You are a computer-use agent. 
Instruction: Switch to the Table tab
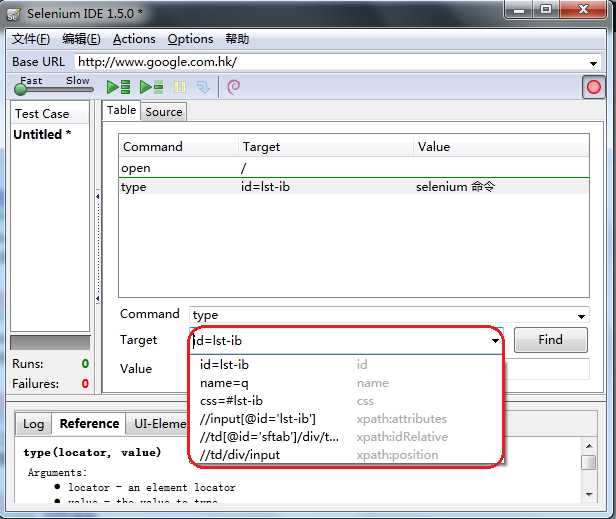click(x=121, y=110)
